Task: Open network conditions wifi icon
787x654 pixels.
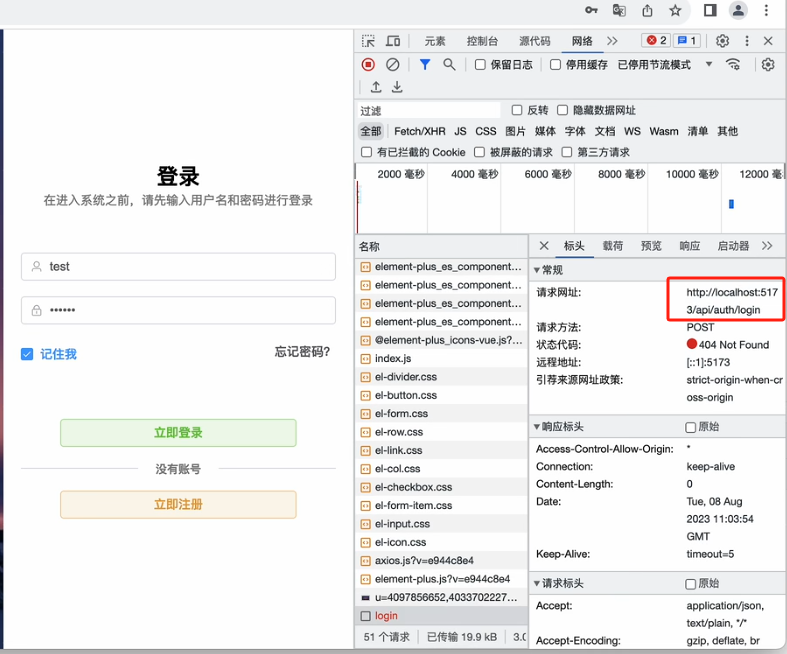Action: point(733,64)
